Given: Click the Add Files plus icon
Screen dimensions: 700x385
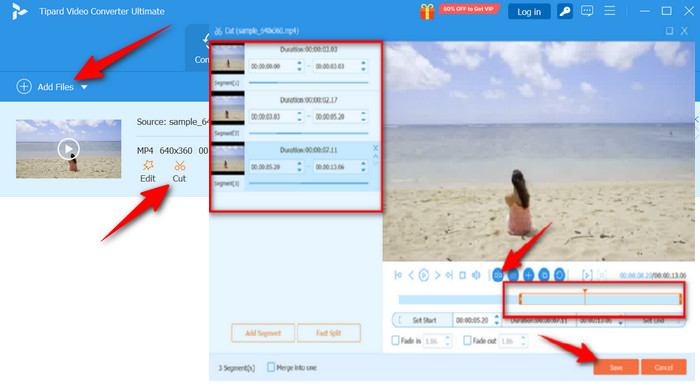Looking at the screenshot, I should 24,87.
